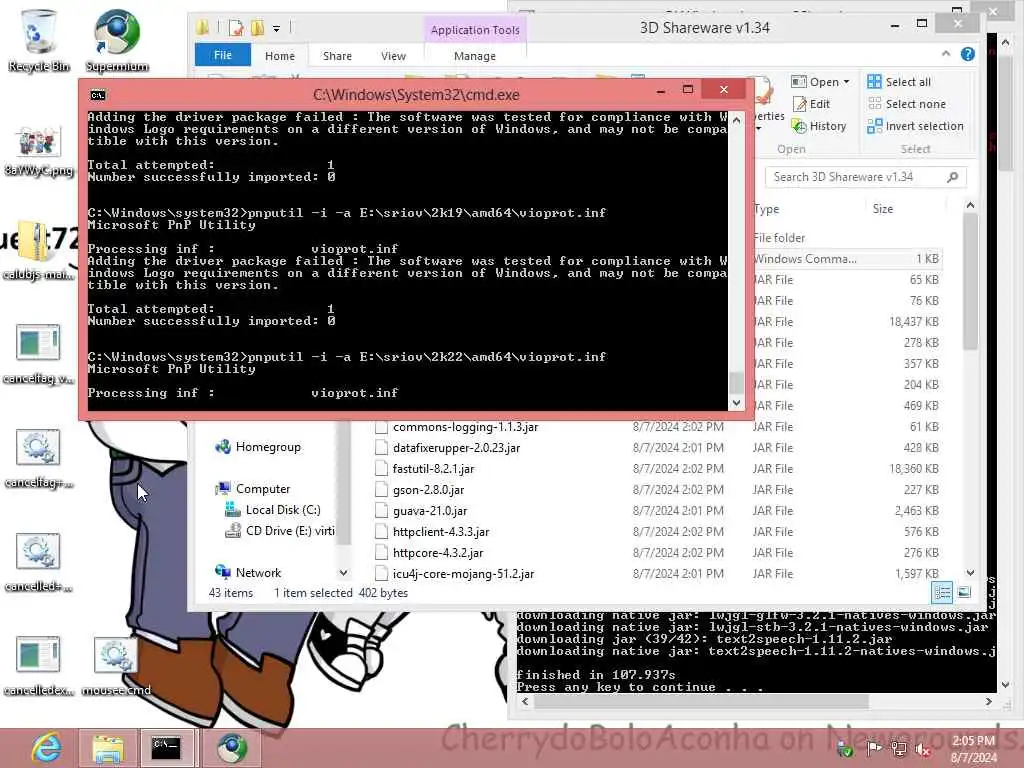The height and width of the screenshot is (768, 1024).
Task: Open 8aVWyC.png desktop image icon
Action: (x=38, y=150)
